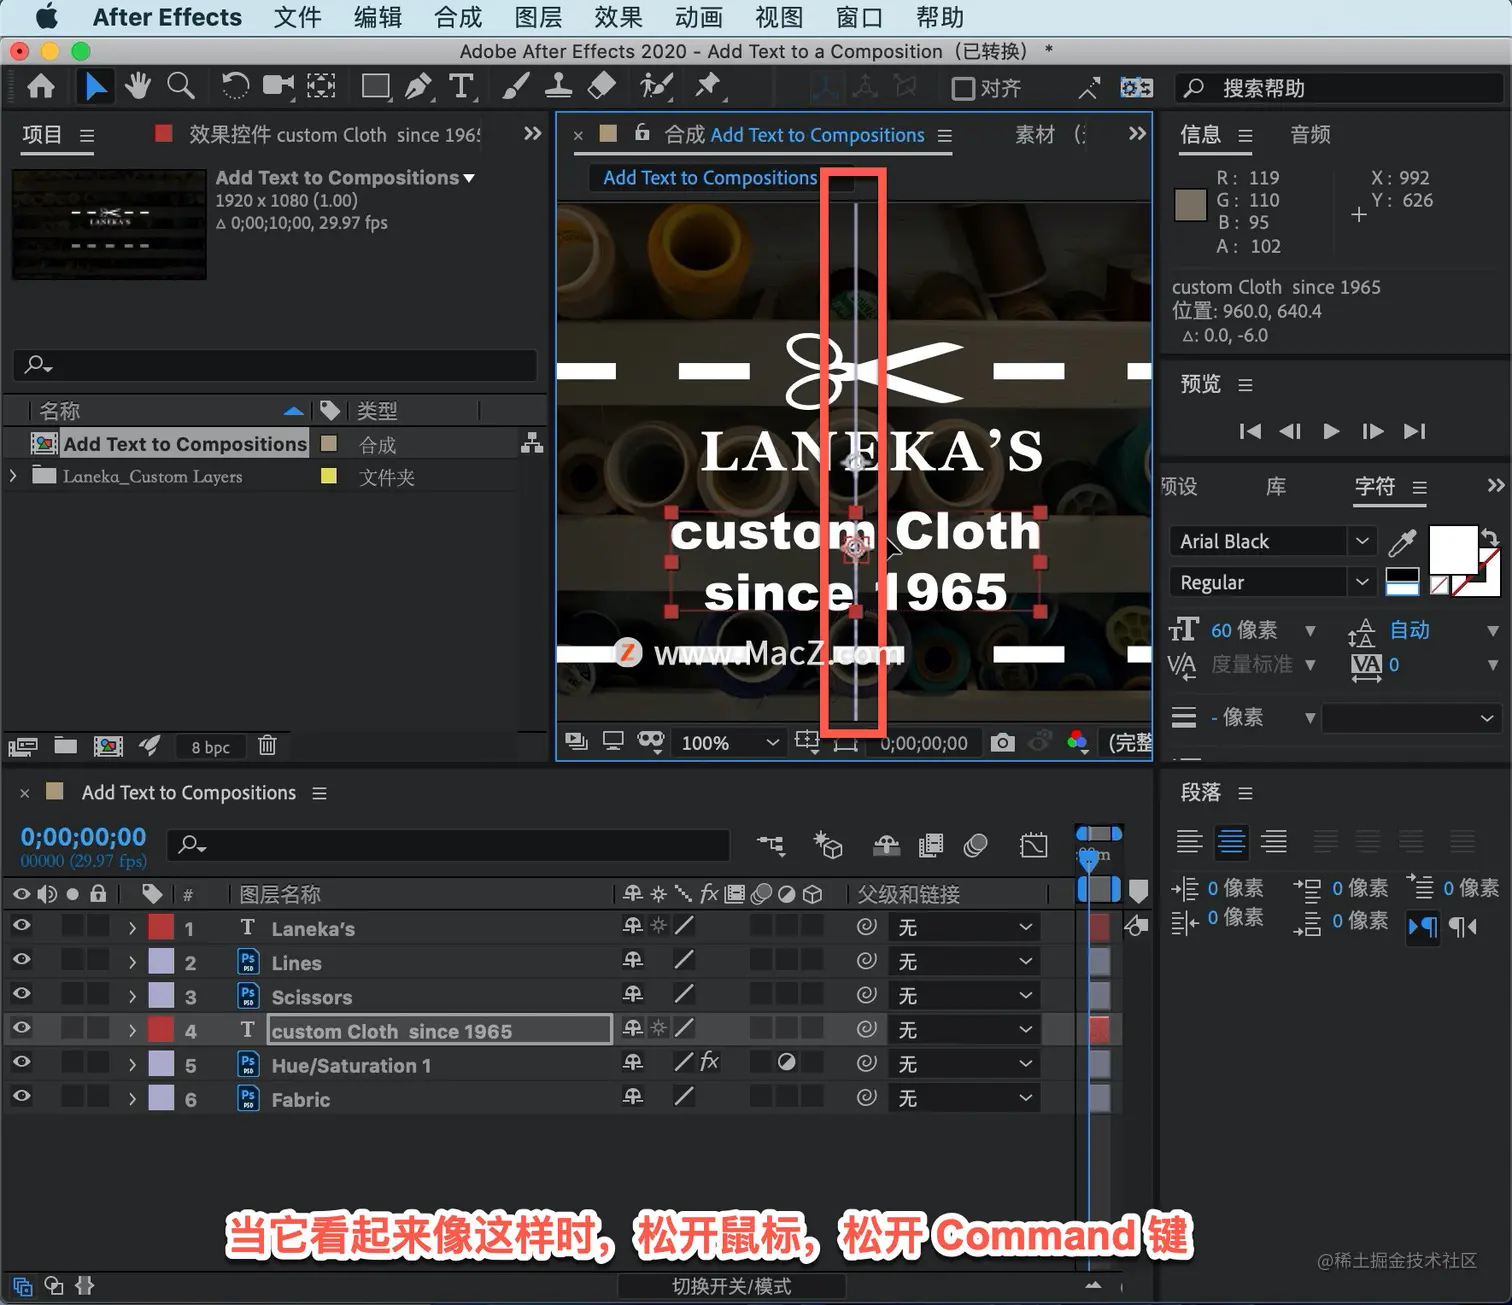Hide the Lines layer eye toggle

(x=21, y=960)
